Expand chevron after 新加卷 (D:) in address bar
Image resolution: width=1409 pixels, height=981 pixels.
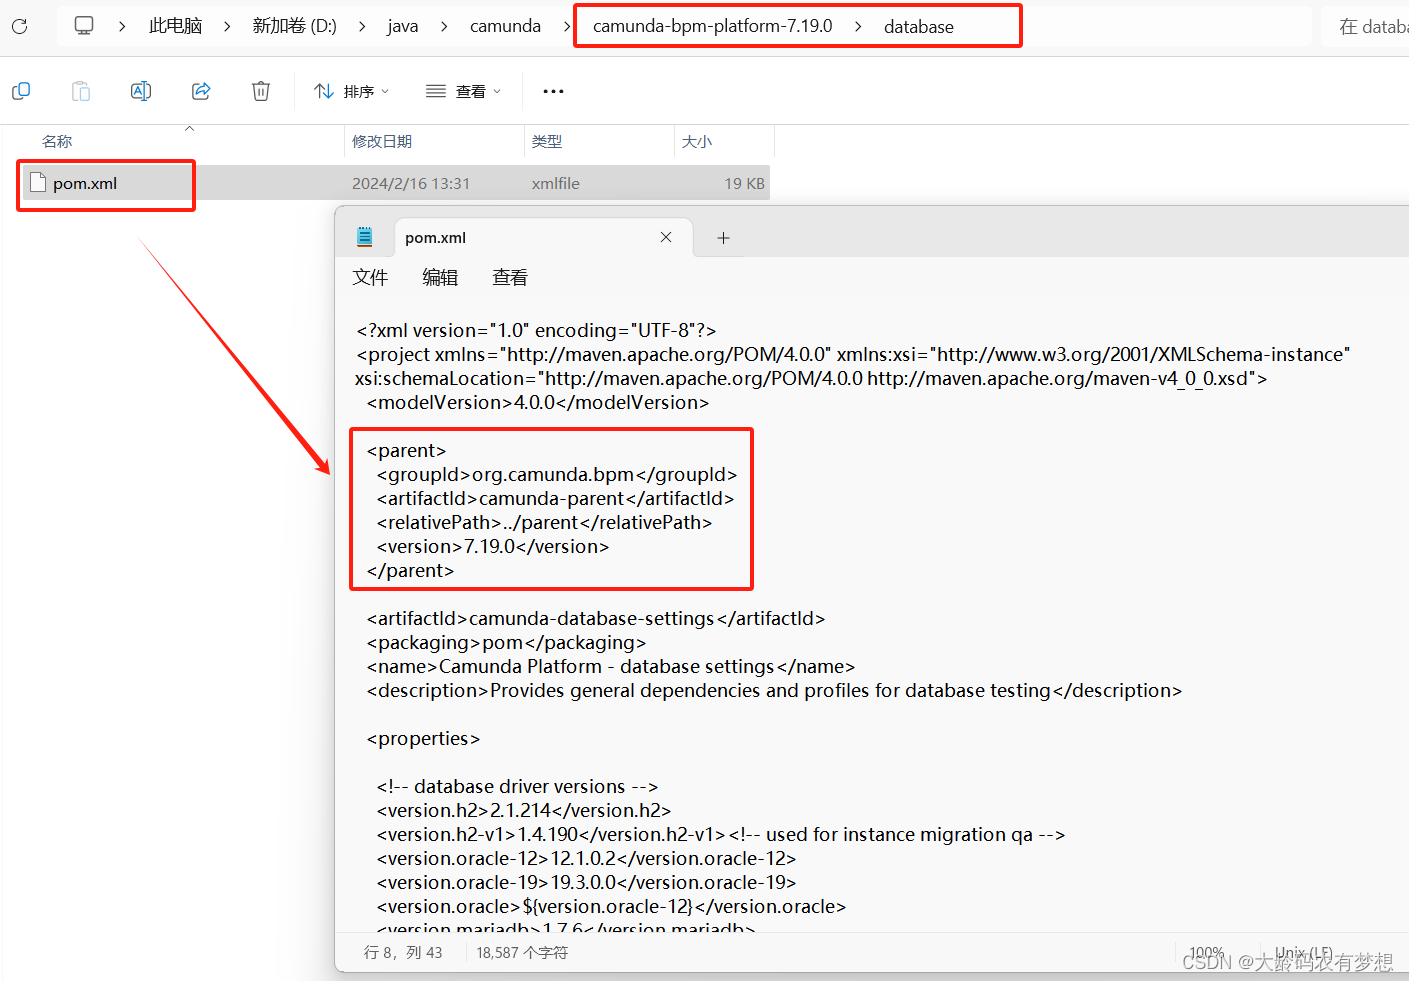tap(361, 26)
